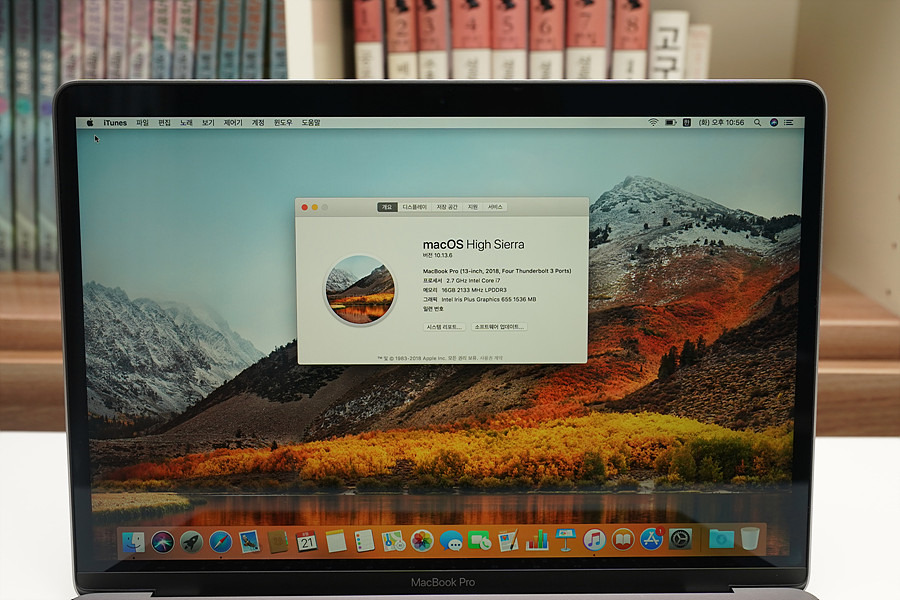Switch to the 지원 tab
Image resolution: width=900 pixels, height=600 pixels.
[x=472, y=207]
